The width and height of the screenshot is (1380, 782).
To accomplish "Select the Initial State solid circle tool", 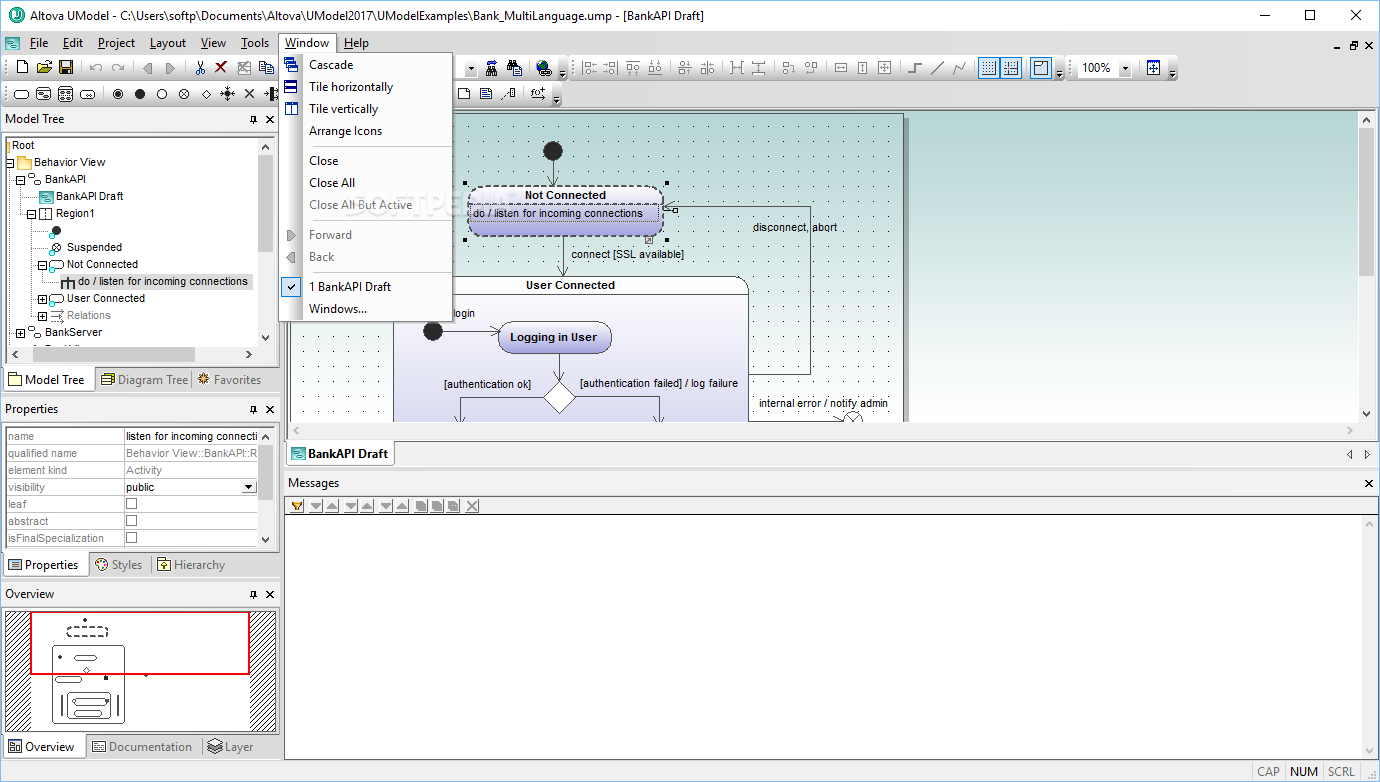I will [140, 94].
